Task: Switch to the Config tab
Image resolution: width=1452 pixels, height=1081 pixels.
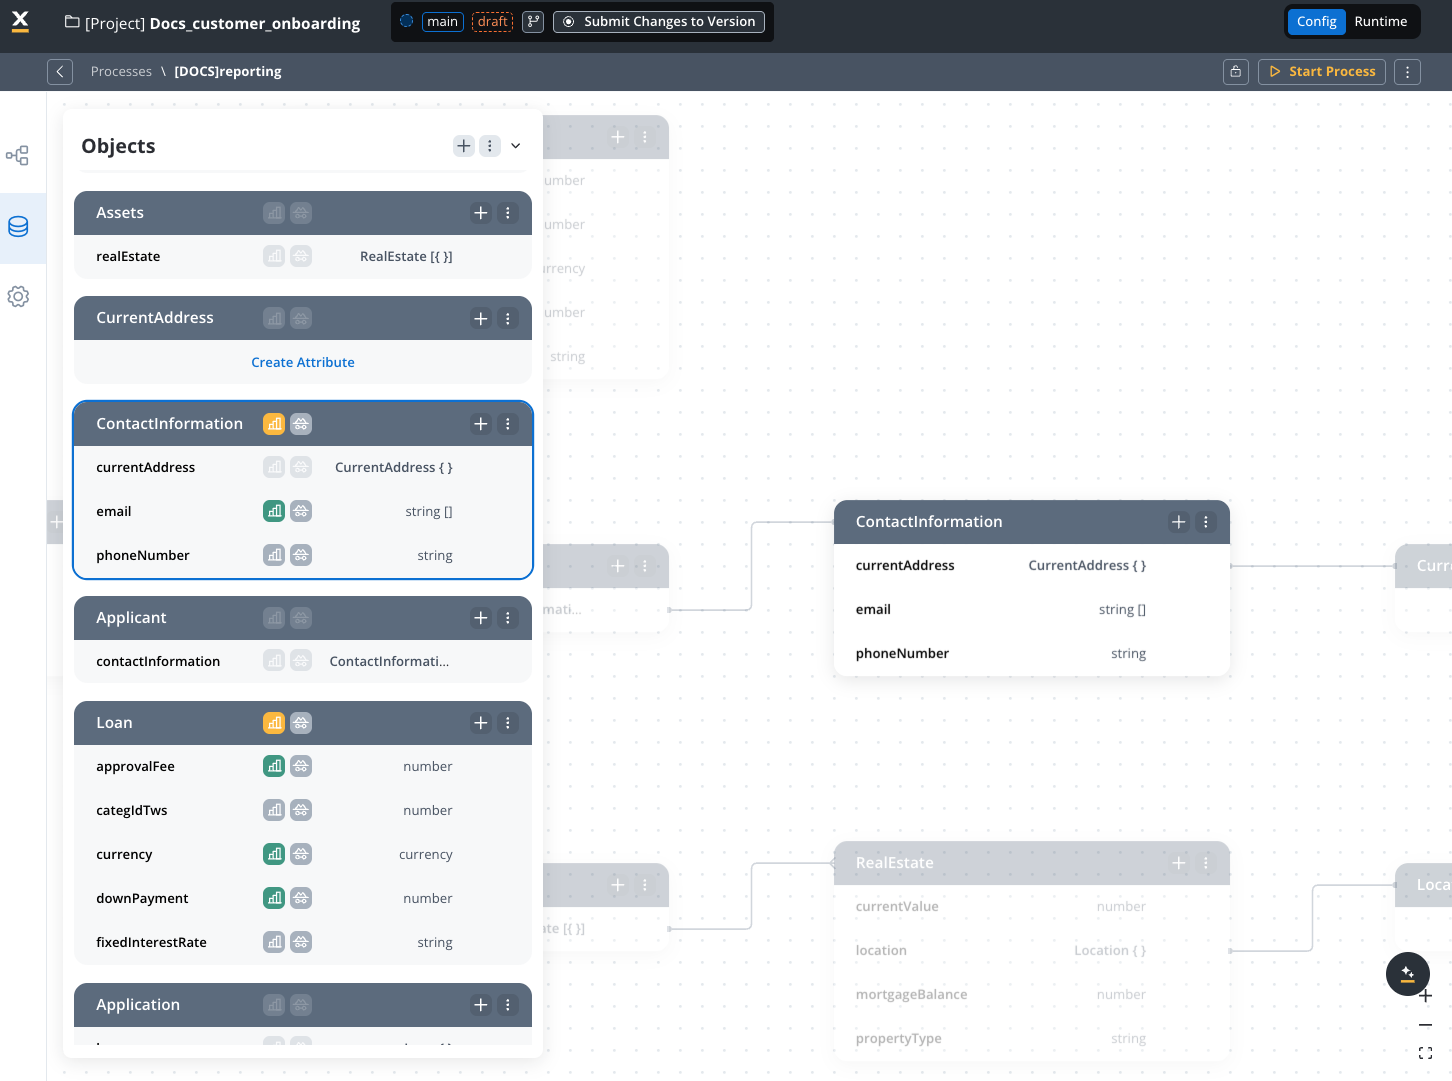Action: 1317,21
